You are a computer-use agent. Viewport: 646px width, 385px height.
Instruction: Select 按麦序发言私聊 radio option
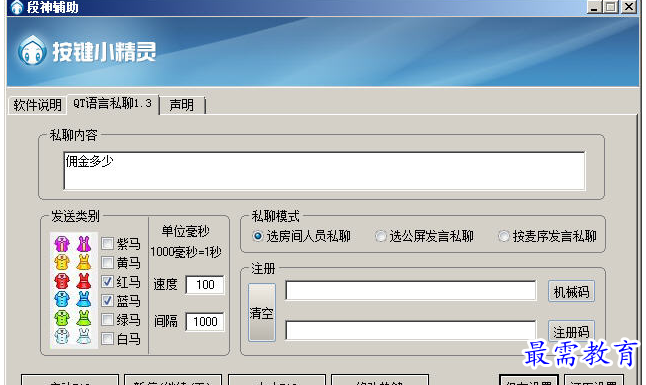click(503, 236)
